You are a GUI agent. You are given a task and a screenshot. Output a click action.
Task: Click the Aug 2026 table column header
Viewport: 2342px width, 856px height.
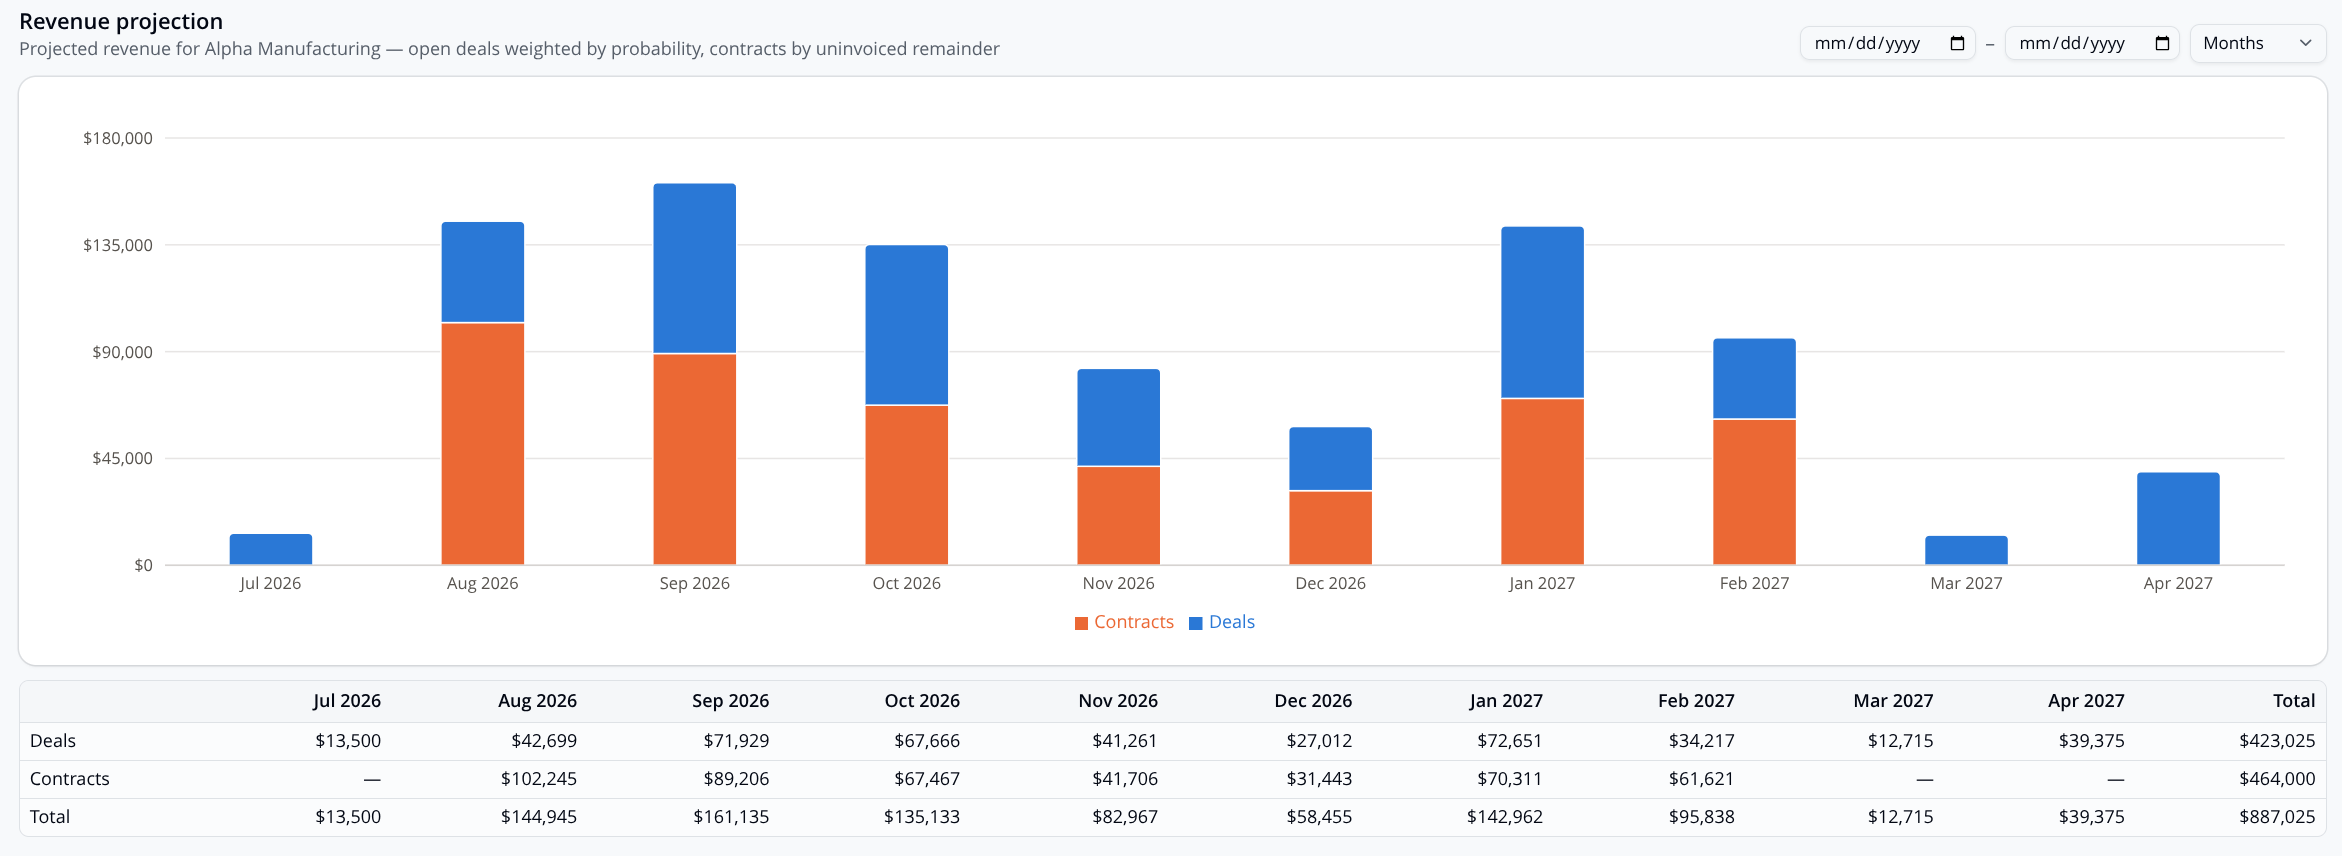click(538, 701)
